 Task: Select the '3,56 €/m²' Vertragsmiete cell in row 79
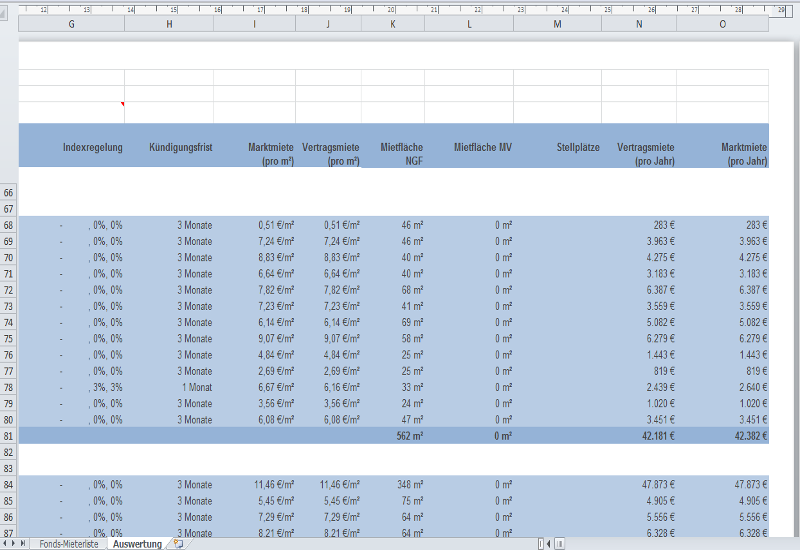pyautogui.click(x=328, y=404)
